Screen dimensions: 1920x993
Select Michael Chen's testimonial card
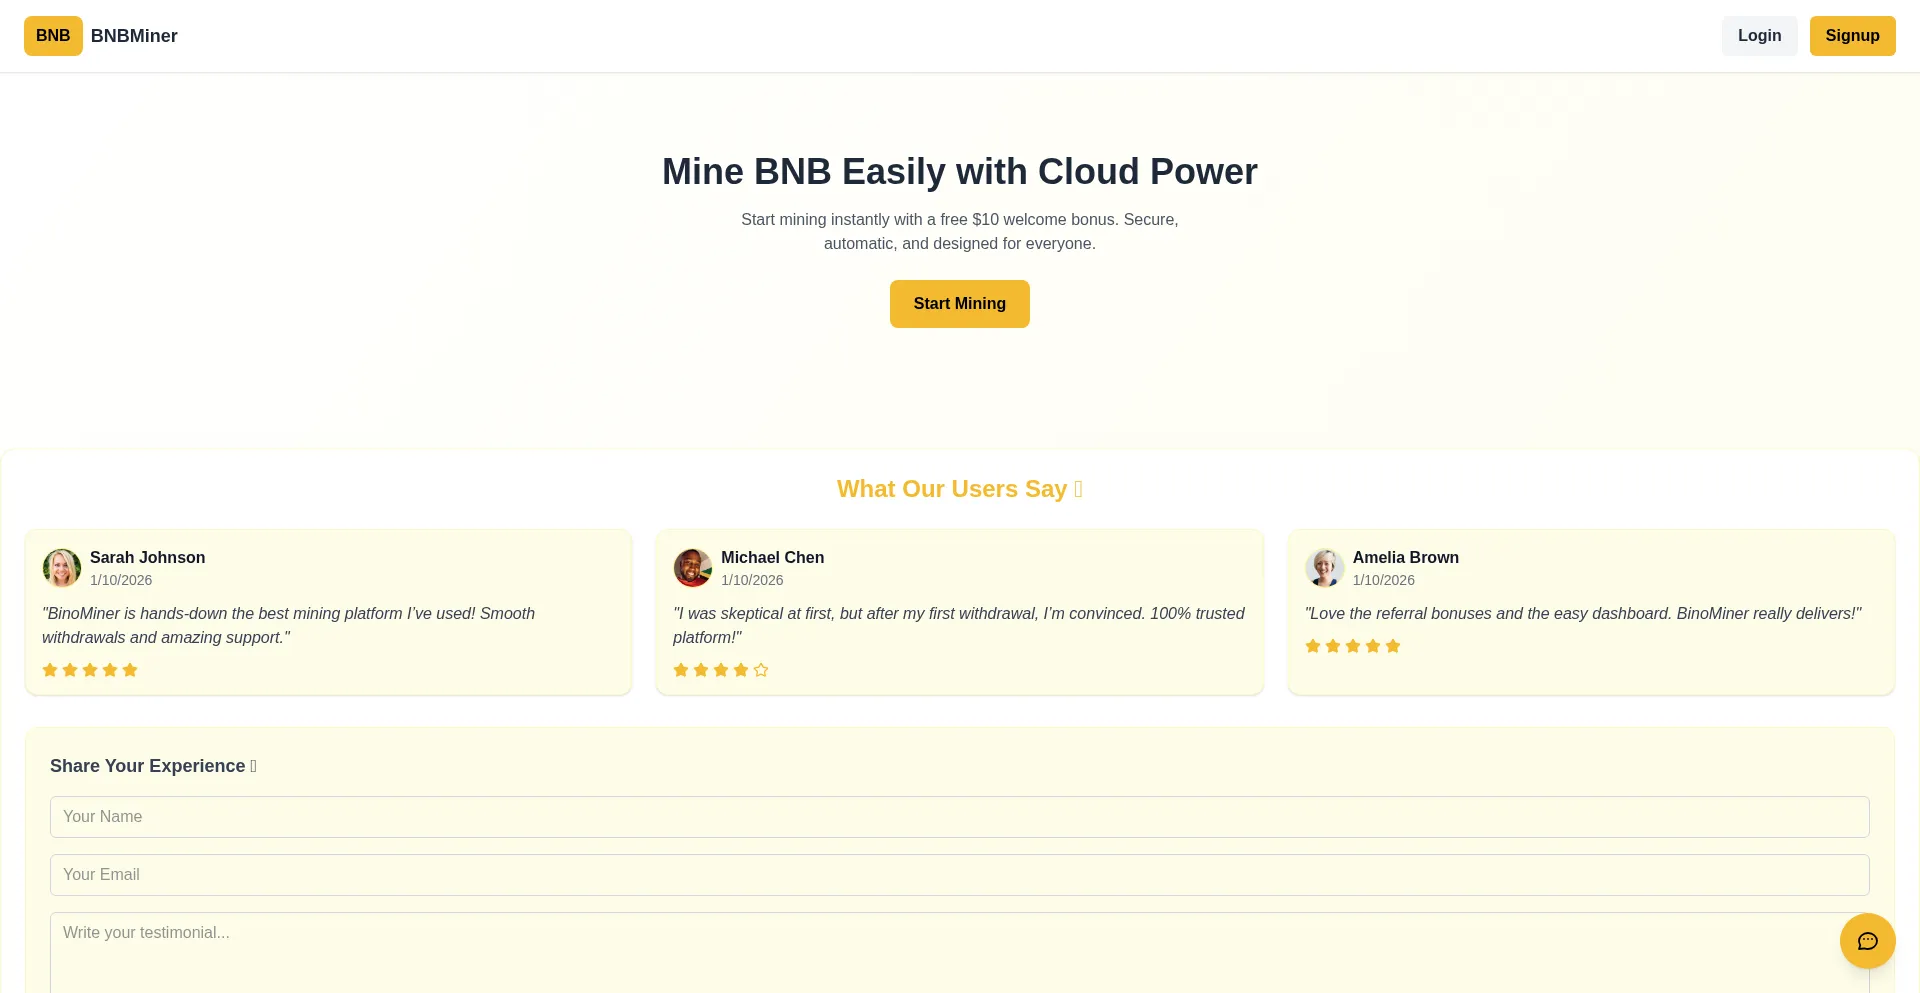click(x=959, y=611)
